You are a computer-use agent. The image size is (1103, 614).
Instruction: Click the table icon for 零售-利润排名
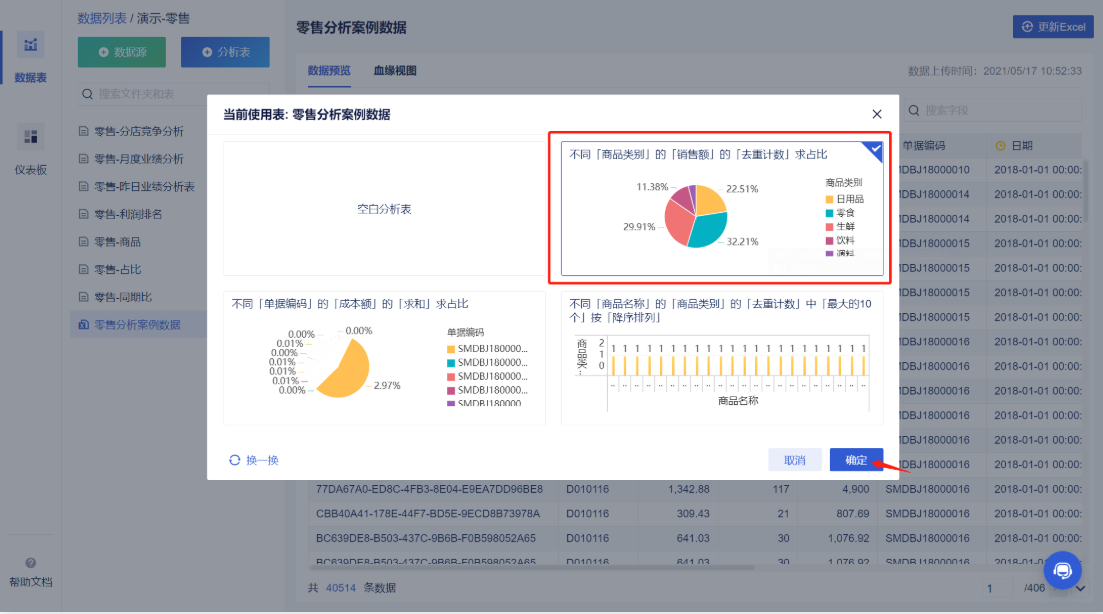(x=84, y=214)
